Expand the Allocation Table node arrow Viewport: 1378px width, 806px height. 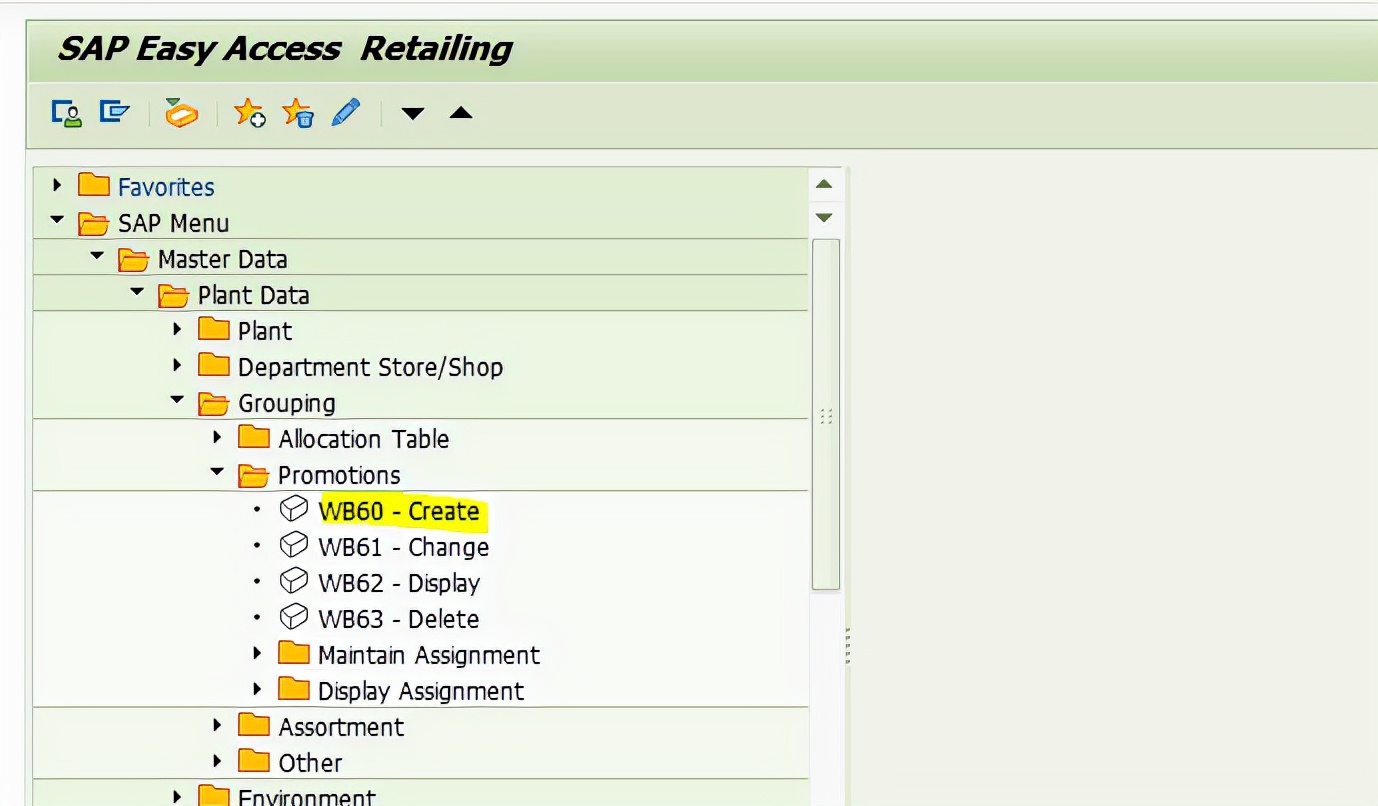(x=217, y=437)
